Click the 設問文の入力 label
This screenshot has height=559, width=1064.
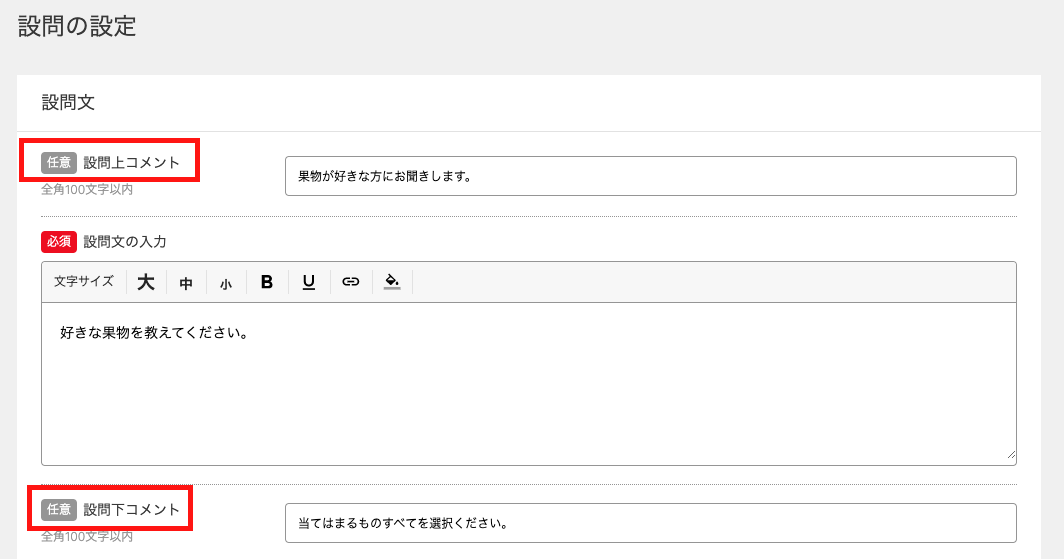click(x=125, y=242)
